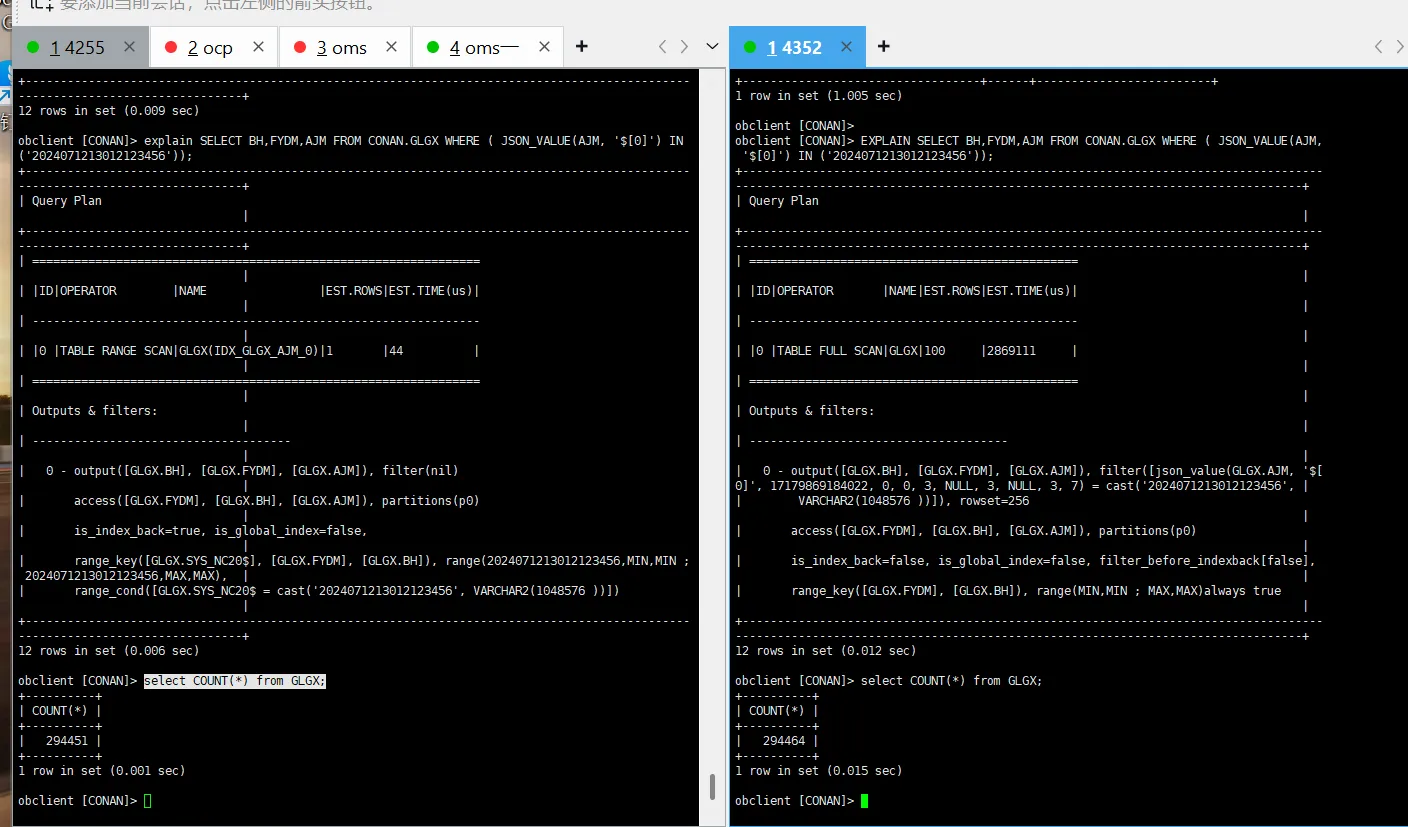Click the right terminal command prompt cursor

tap(865, 801)
